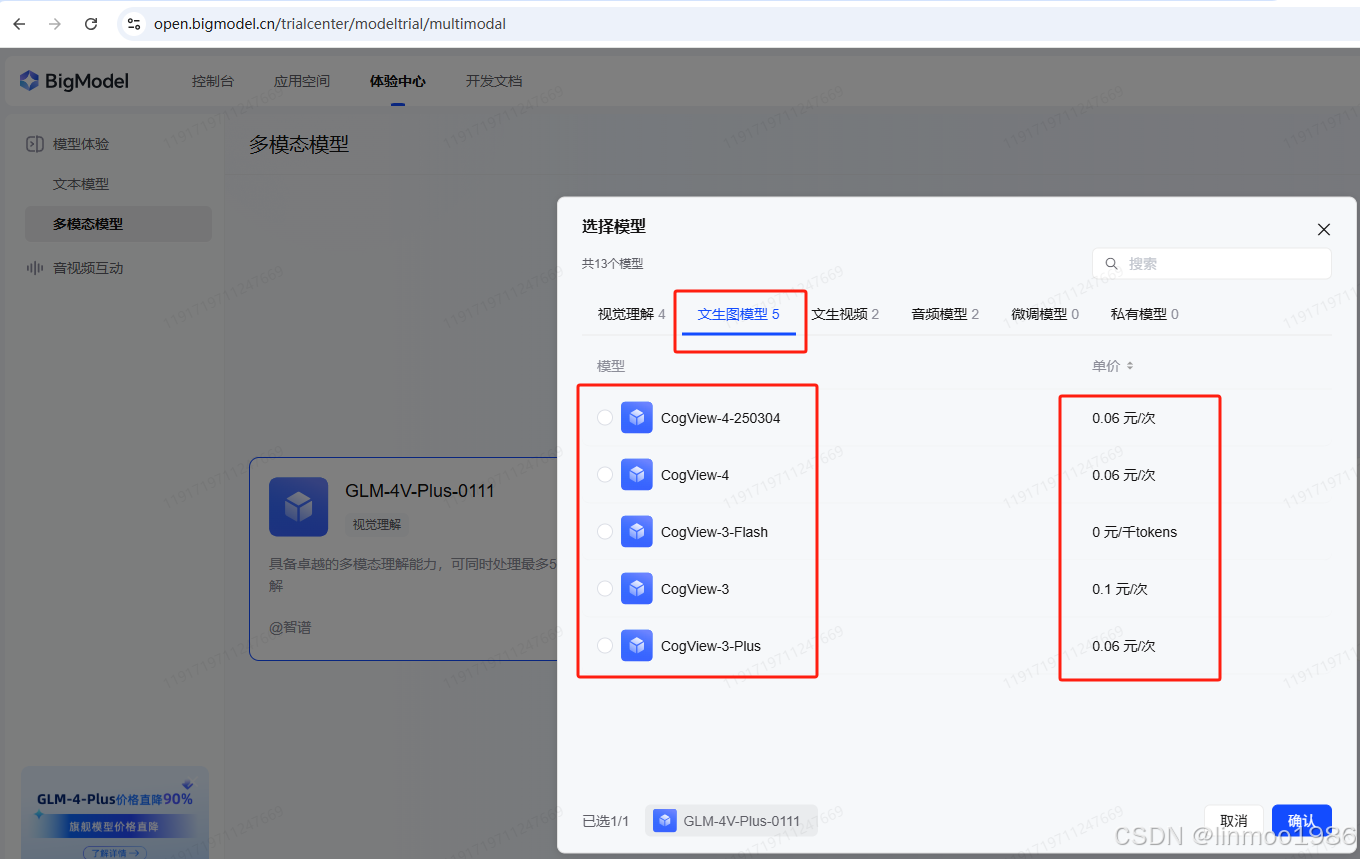
Task: Open 开发文档 in the top navigation
Action: click(x=494, y=81)
